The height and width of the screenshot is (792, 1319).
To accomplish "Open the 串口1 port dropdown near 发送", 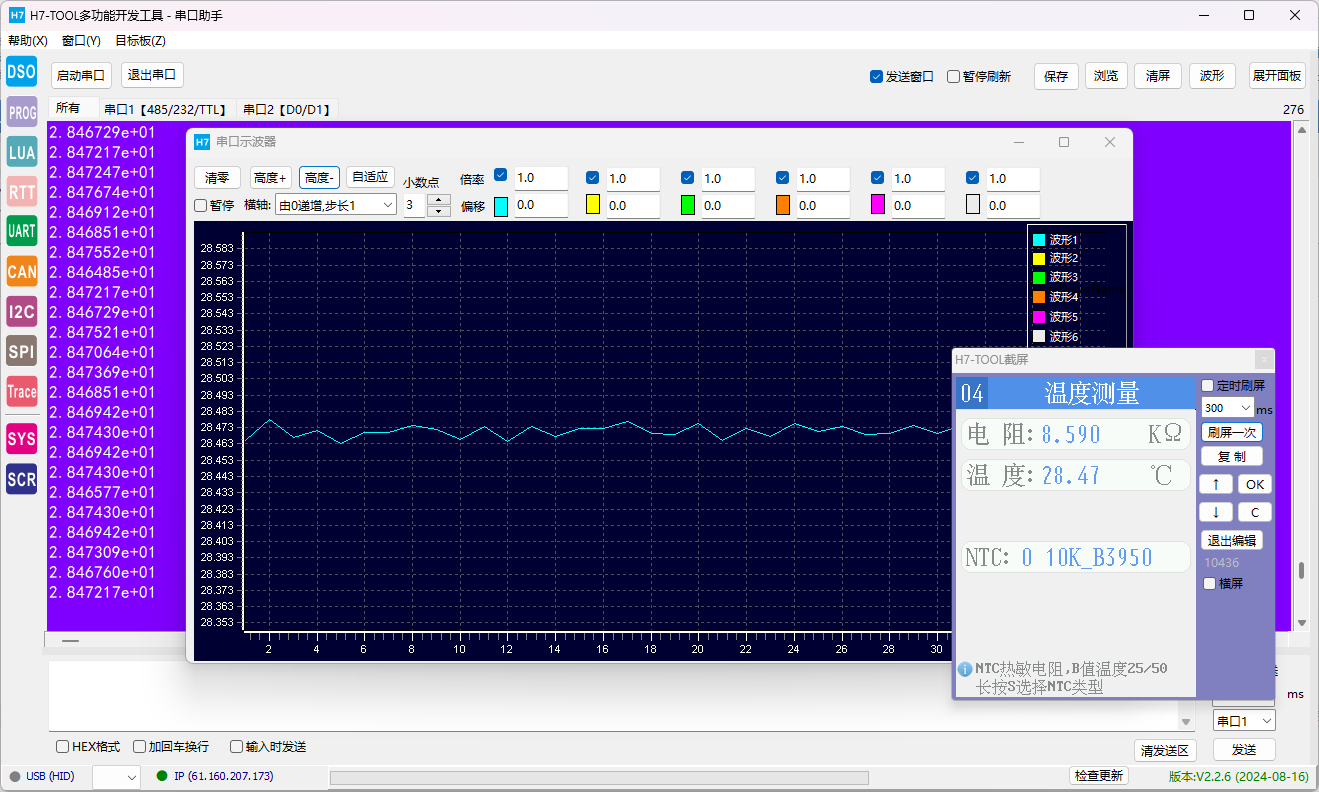I will [1244, 721].
